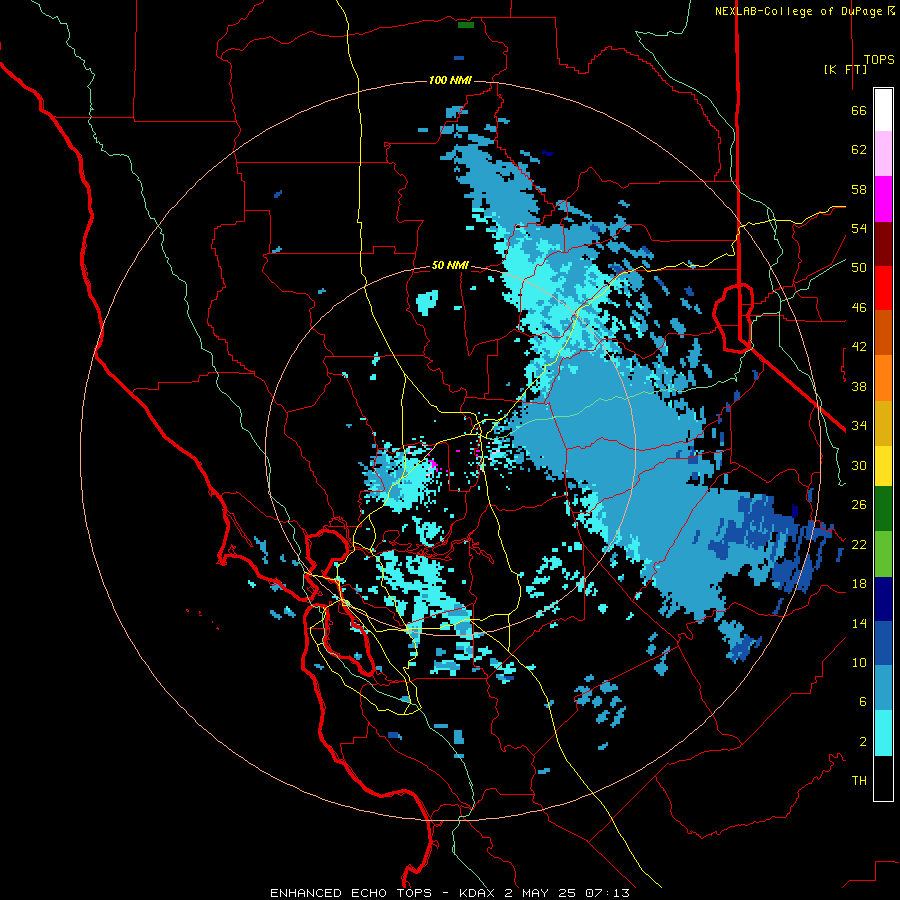The image size is (900, 900).
Task: Click the legend value 54
Action: (x=859, y=228)
